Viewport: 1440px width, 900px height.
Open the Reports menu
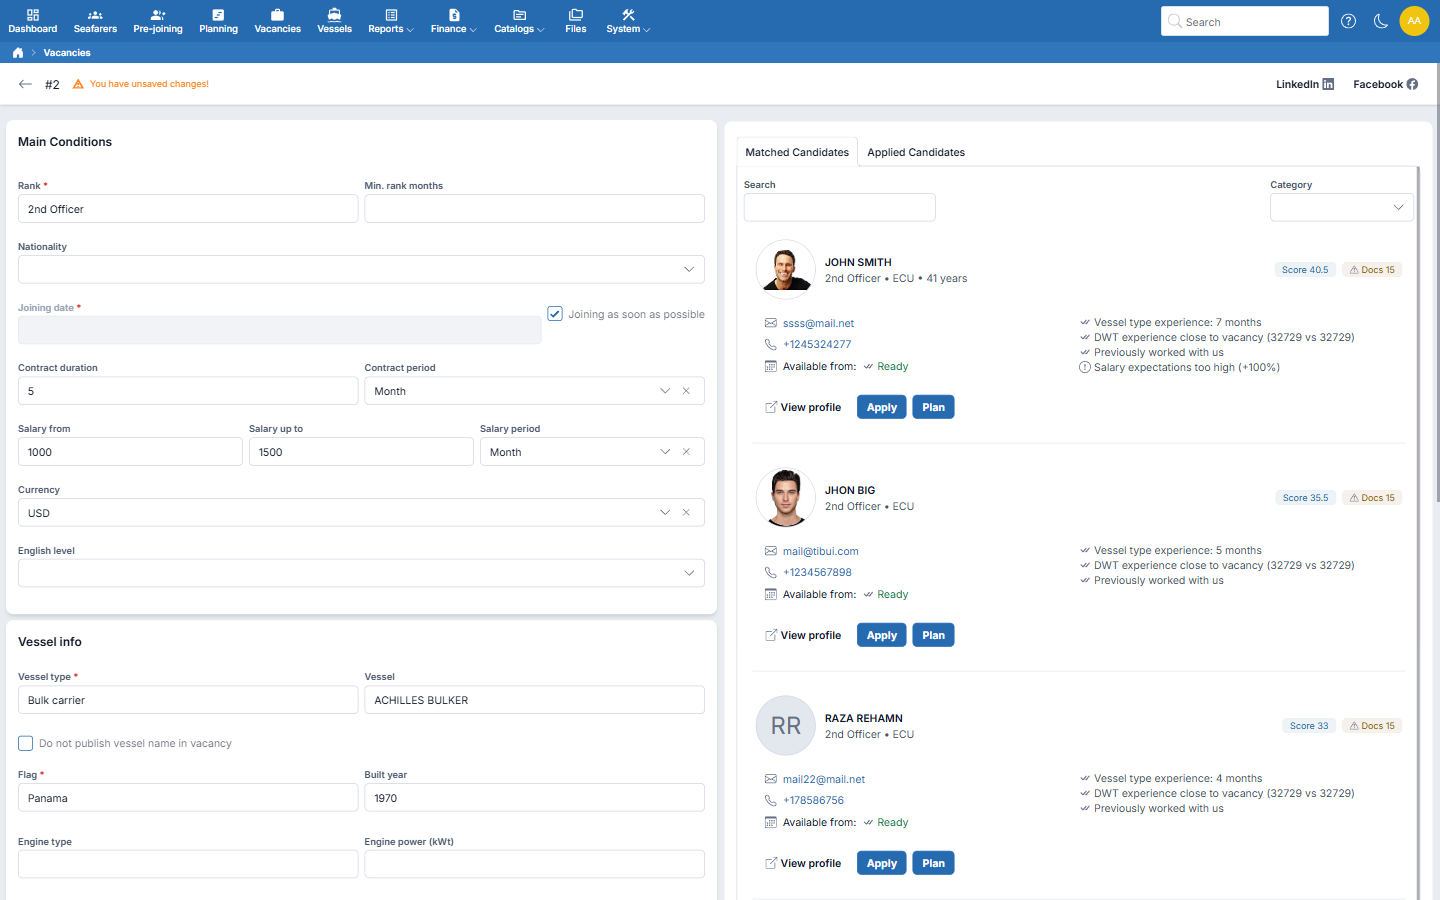click(391, 21)
